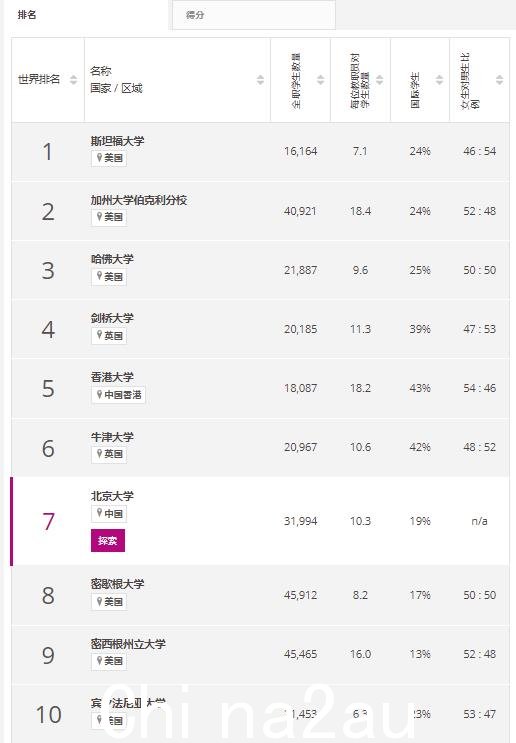
Task: Sort by international students (国际学生) column
Action: (440, 80)
